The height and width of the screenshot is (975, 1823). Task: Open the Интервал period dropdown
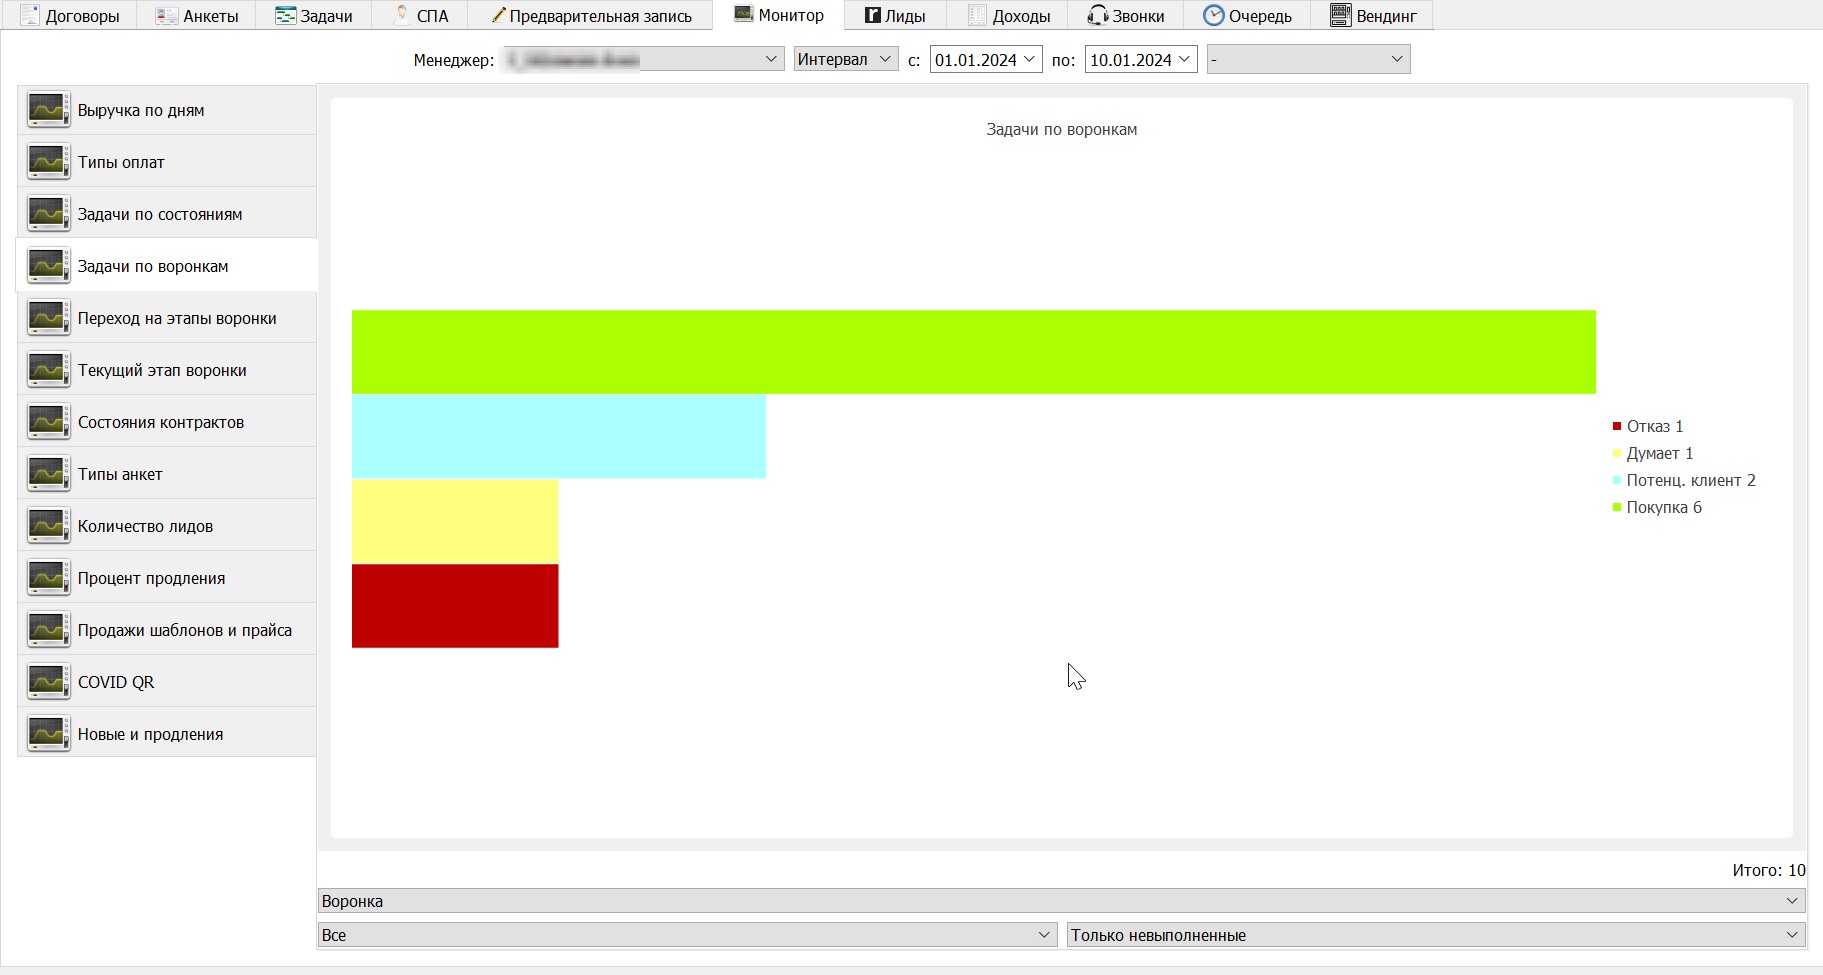click(846, 59)
